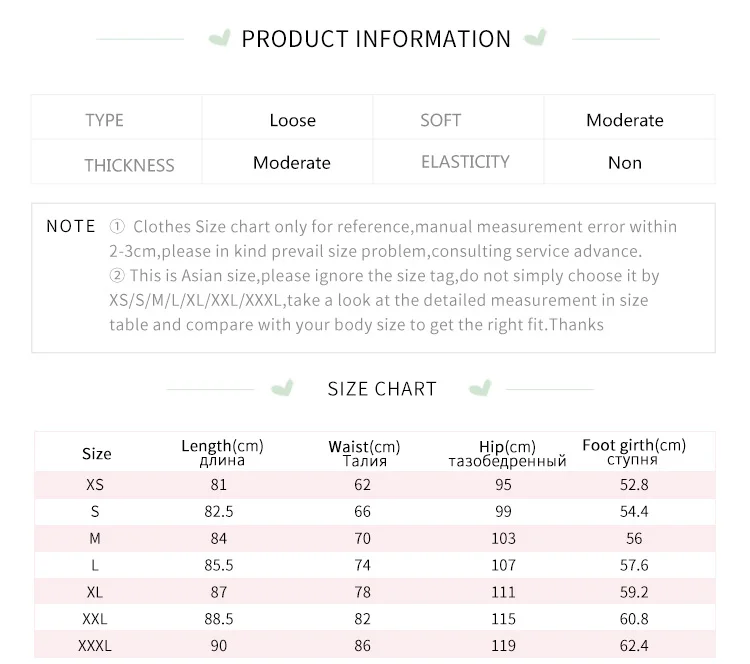Click the THICKNESS label cell

click(117, 162)
